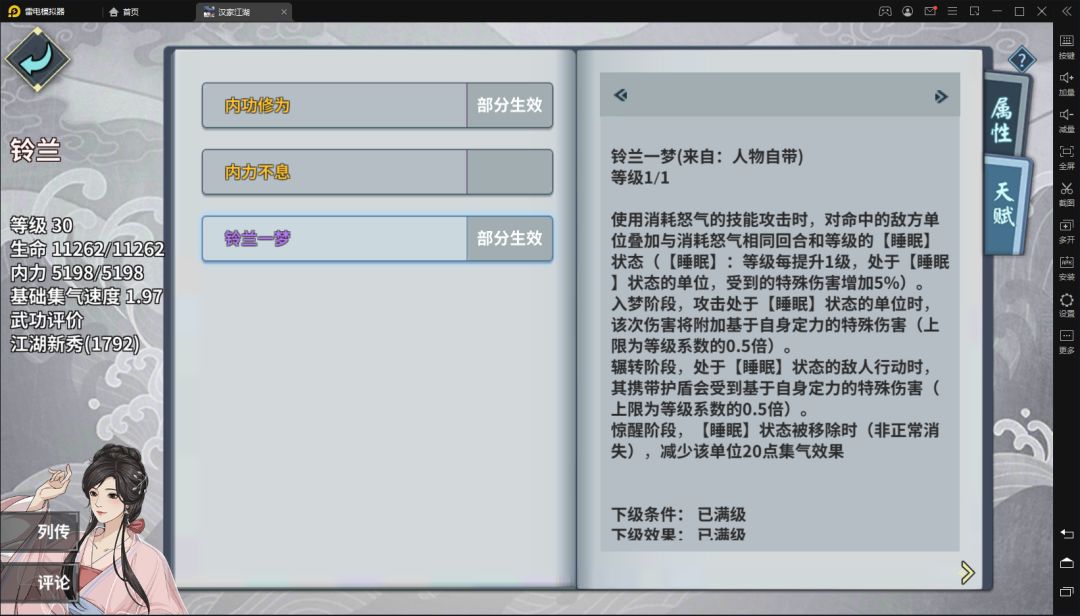
Task: Open the mail message icon in title bar
Action: tap(930, 11)
